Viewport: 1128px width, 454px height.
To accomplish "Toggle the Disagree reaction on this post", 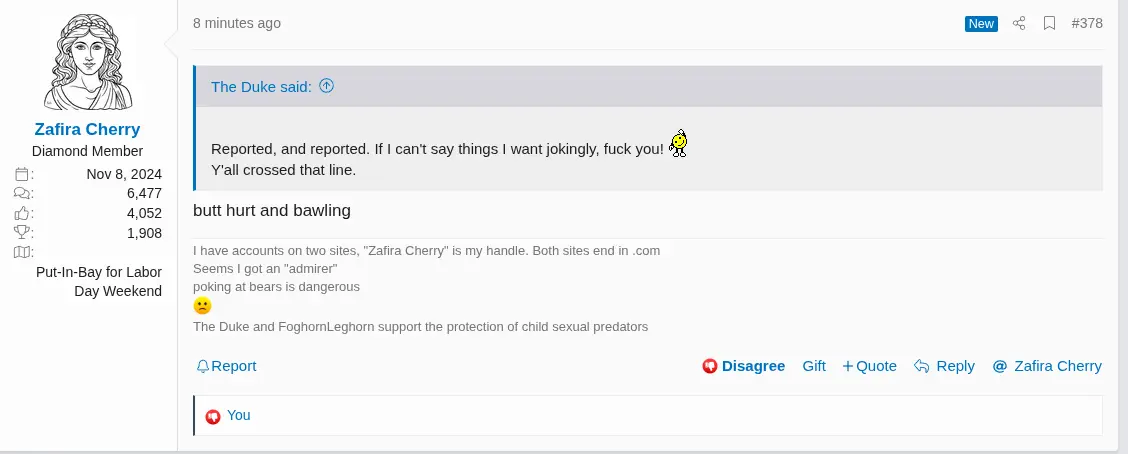I will click(x=743, y=366).
